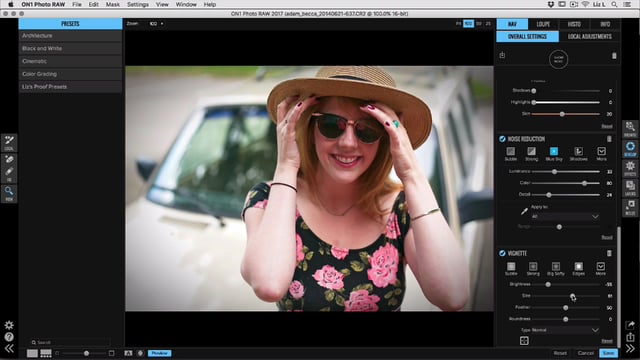Switch to the Info tab
Viewport: 640px width, 360px height.
[605, 24]
